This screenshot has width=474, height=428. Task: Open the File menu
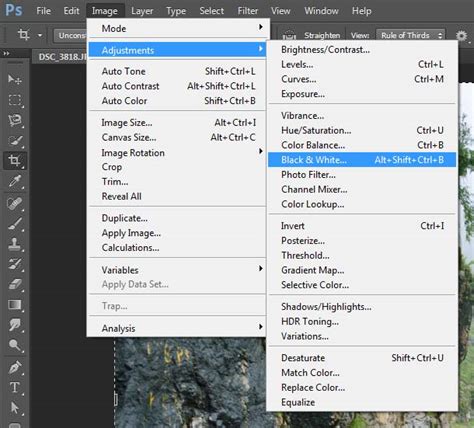click(x=44, y=11)
